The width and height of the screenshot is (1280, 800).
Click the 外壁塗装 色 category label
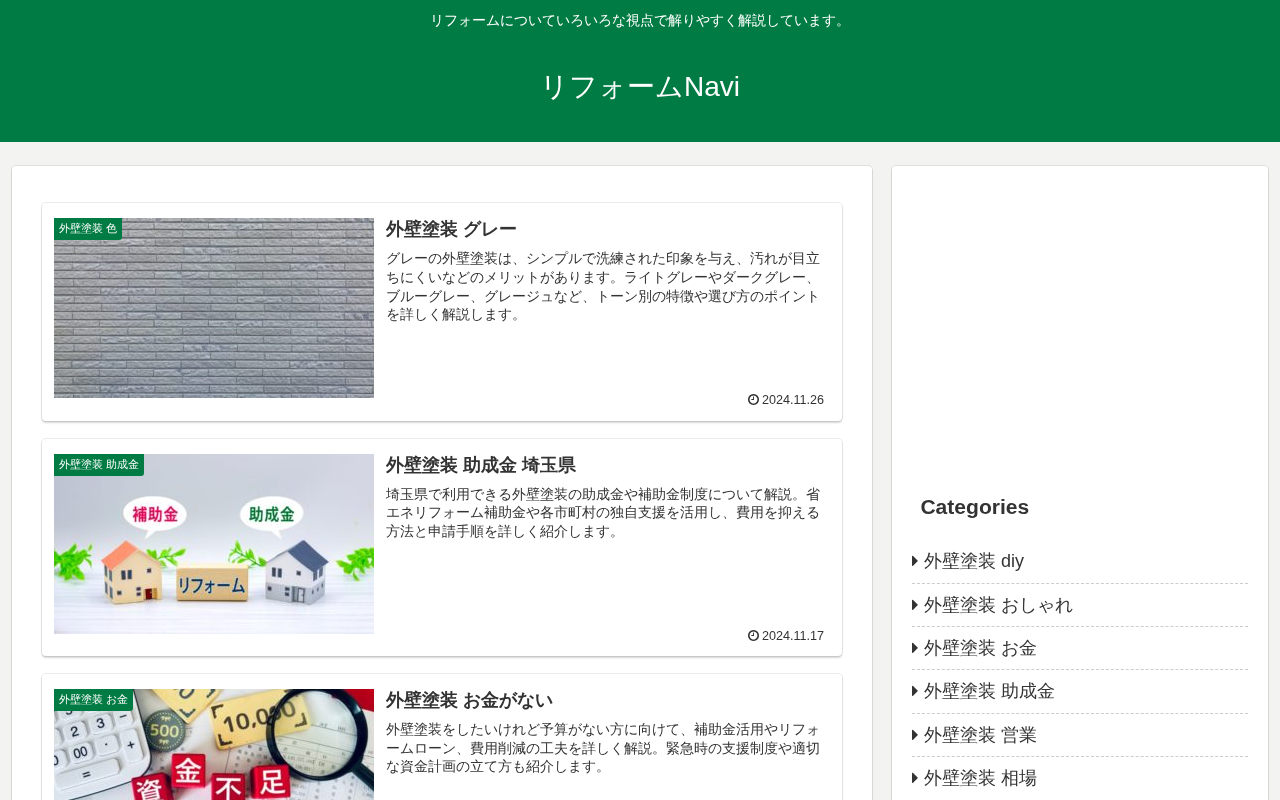pyautogui.click(x=88, y=229)
